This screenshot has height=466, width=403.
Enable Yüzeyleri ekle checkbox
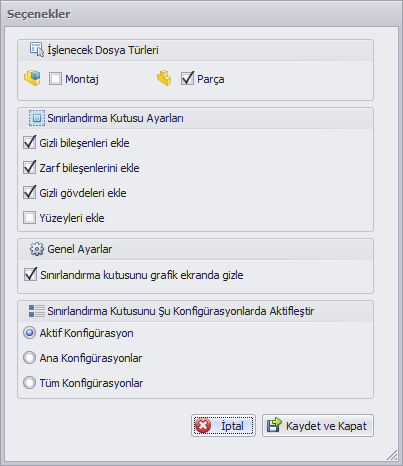(x=29, y=218)
